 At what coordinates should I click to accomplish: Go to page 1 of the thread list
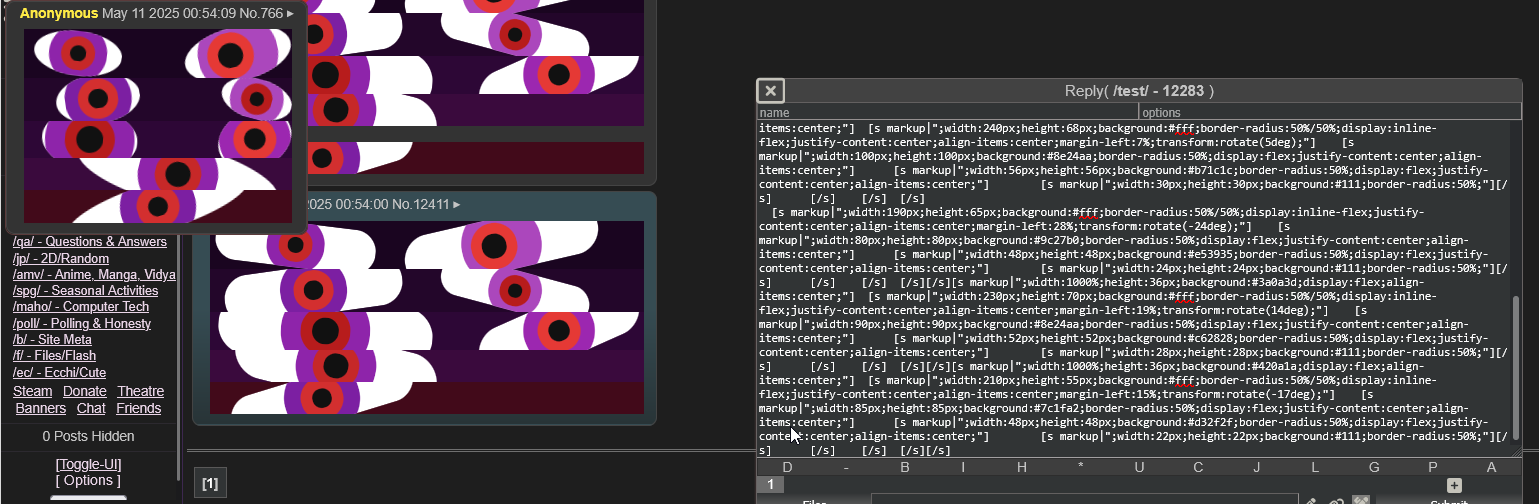click(x=210, y=484)
